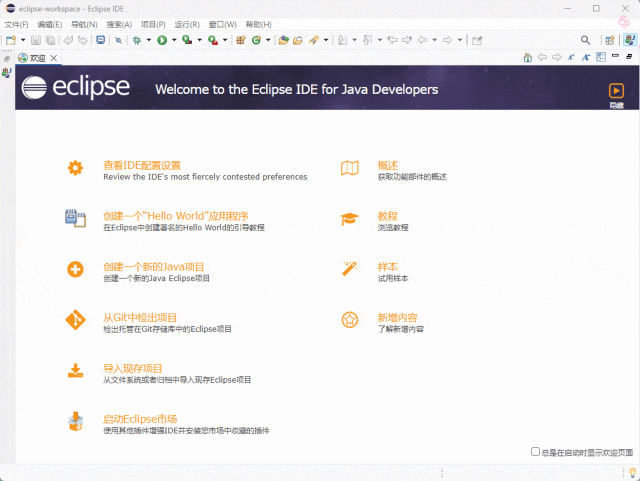Image resolution: width=640 pixels, height=481 pixels.
Task: Expand the Debug dropdown arrow
Action: [x=149, y=40]
